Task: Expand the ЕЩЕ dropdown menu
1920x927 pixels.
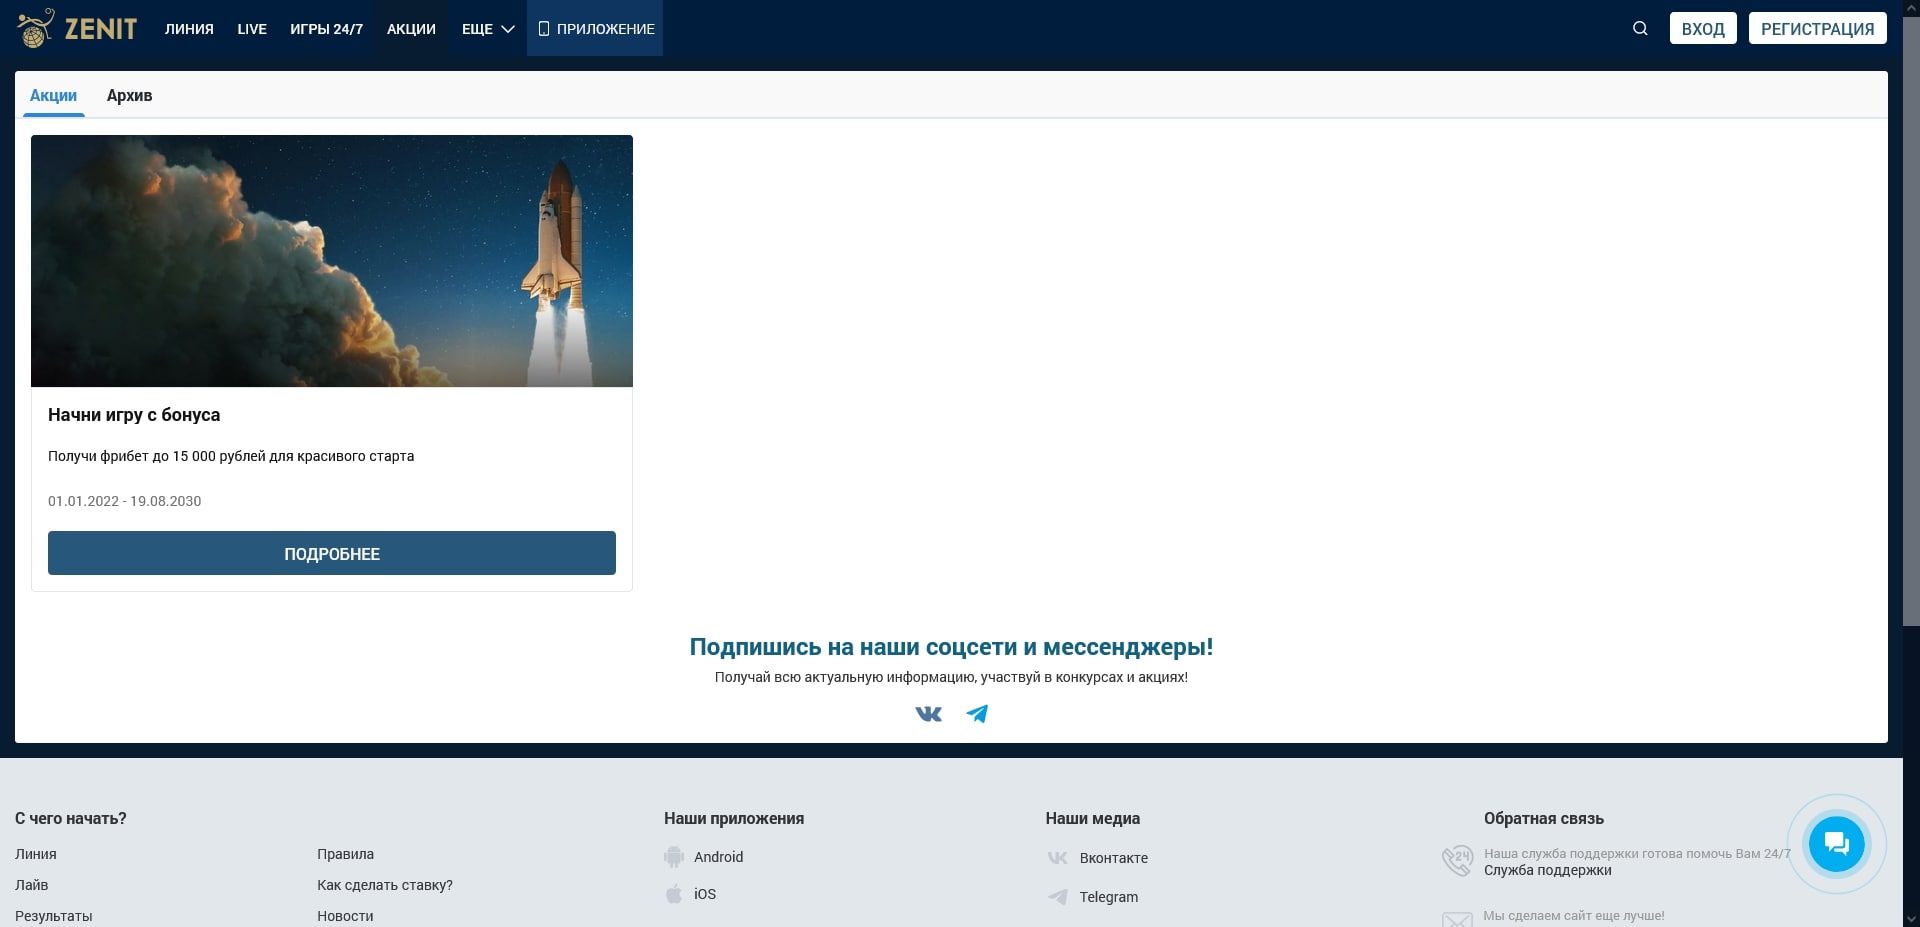Action: click(485, 28)
